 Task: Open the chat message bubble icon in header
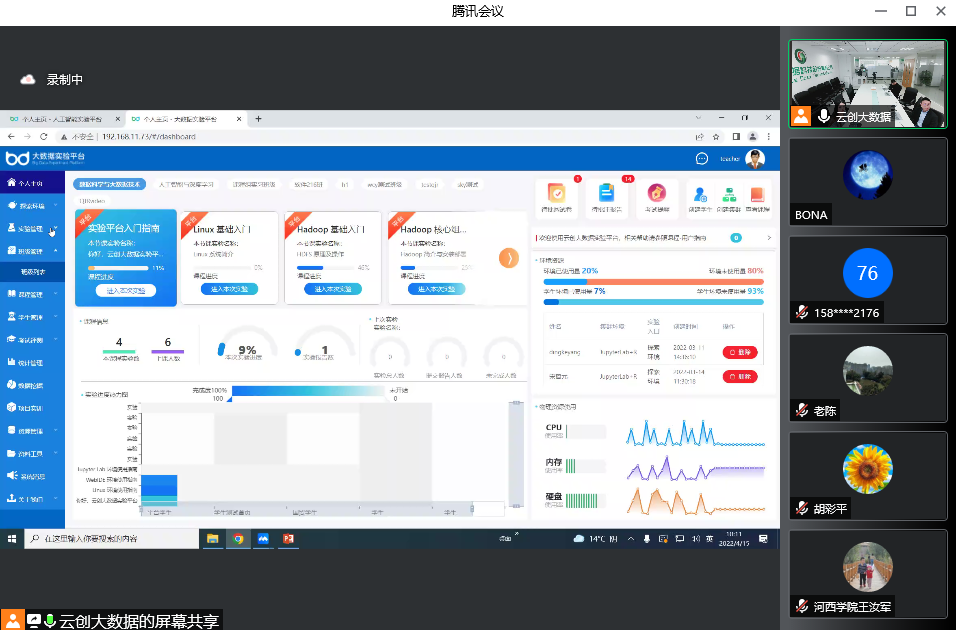701,158
